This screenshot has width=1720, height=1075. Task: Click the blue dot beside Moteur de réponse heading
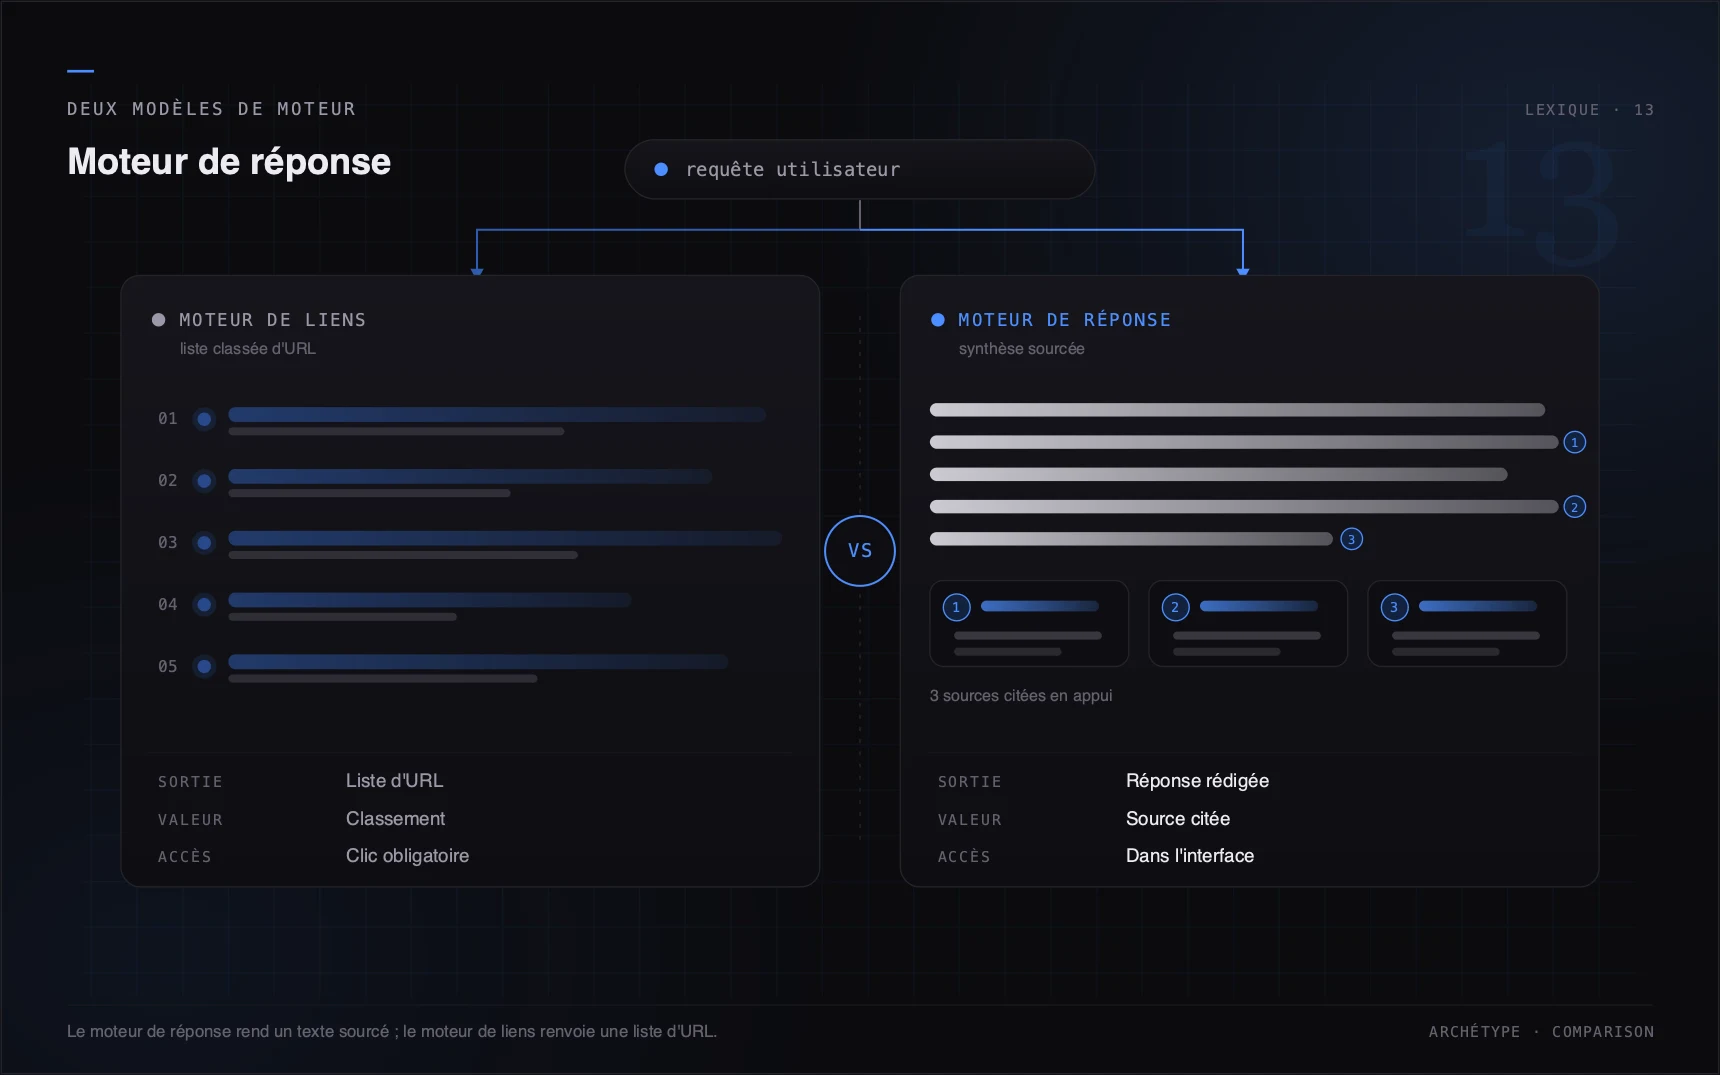938,320
